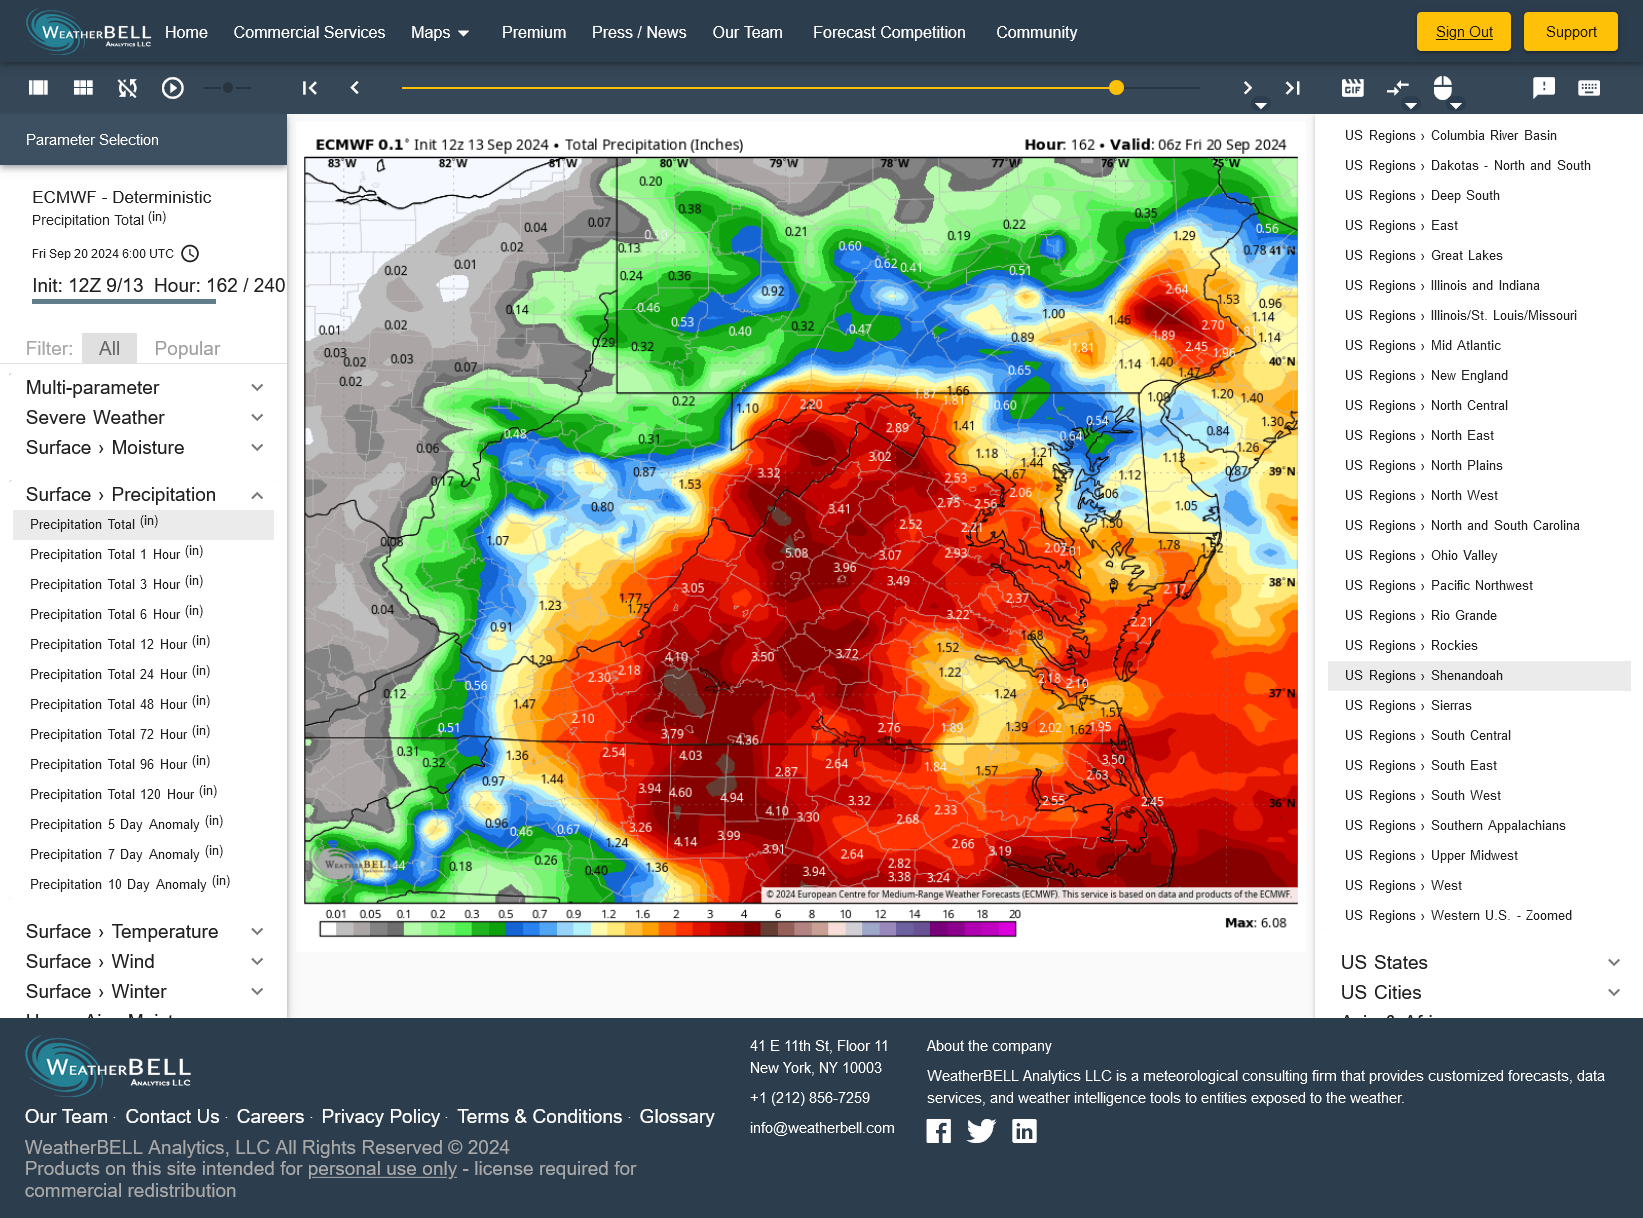Click the precipitation forecast map image
The width and height of the screenshot is (1643, 1218).
(801, 530)
